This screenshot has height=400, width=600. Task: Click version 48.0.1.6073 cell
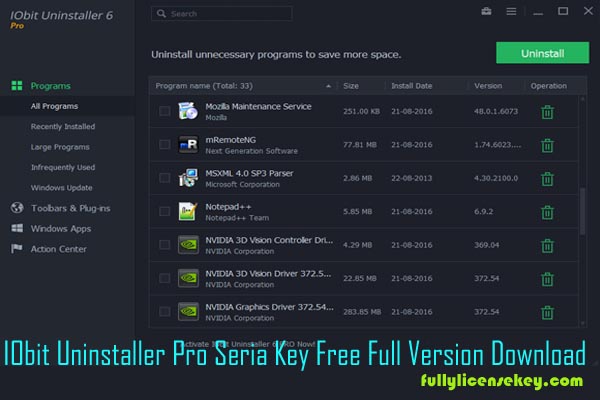pos(496,111)
